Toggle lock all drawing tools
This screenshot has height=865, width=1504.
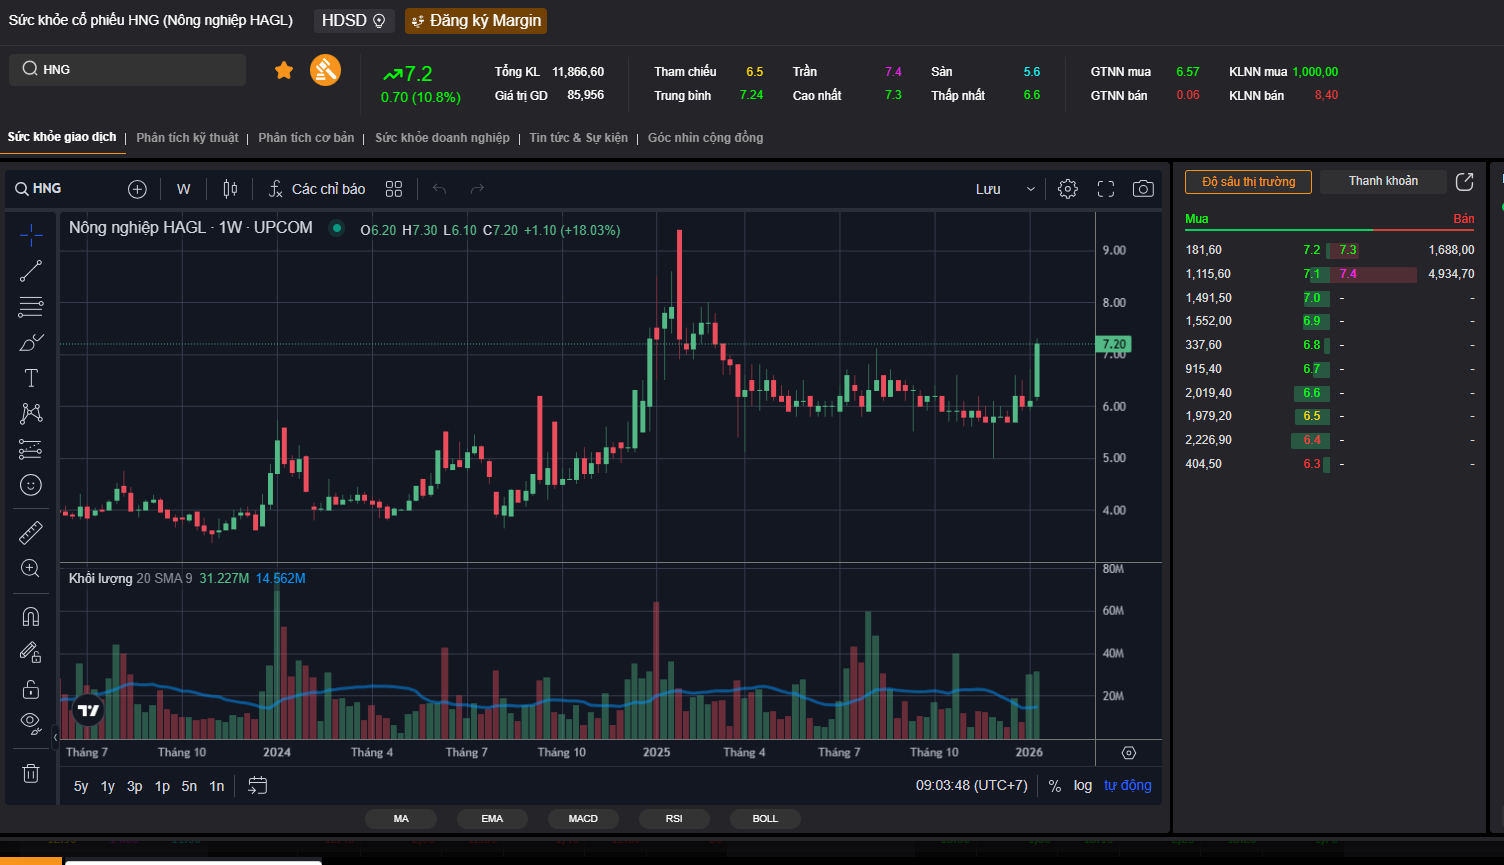31,689
